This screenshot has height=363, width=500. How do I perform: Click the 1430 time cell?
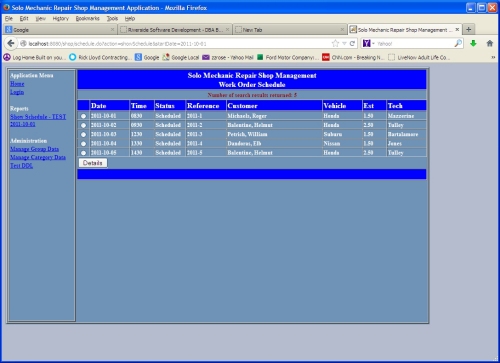[142, 153]
